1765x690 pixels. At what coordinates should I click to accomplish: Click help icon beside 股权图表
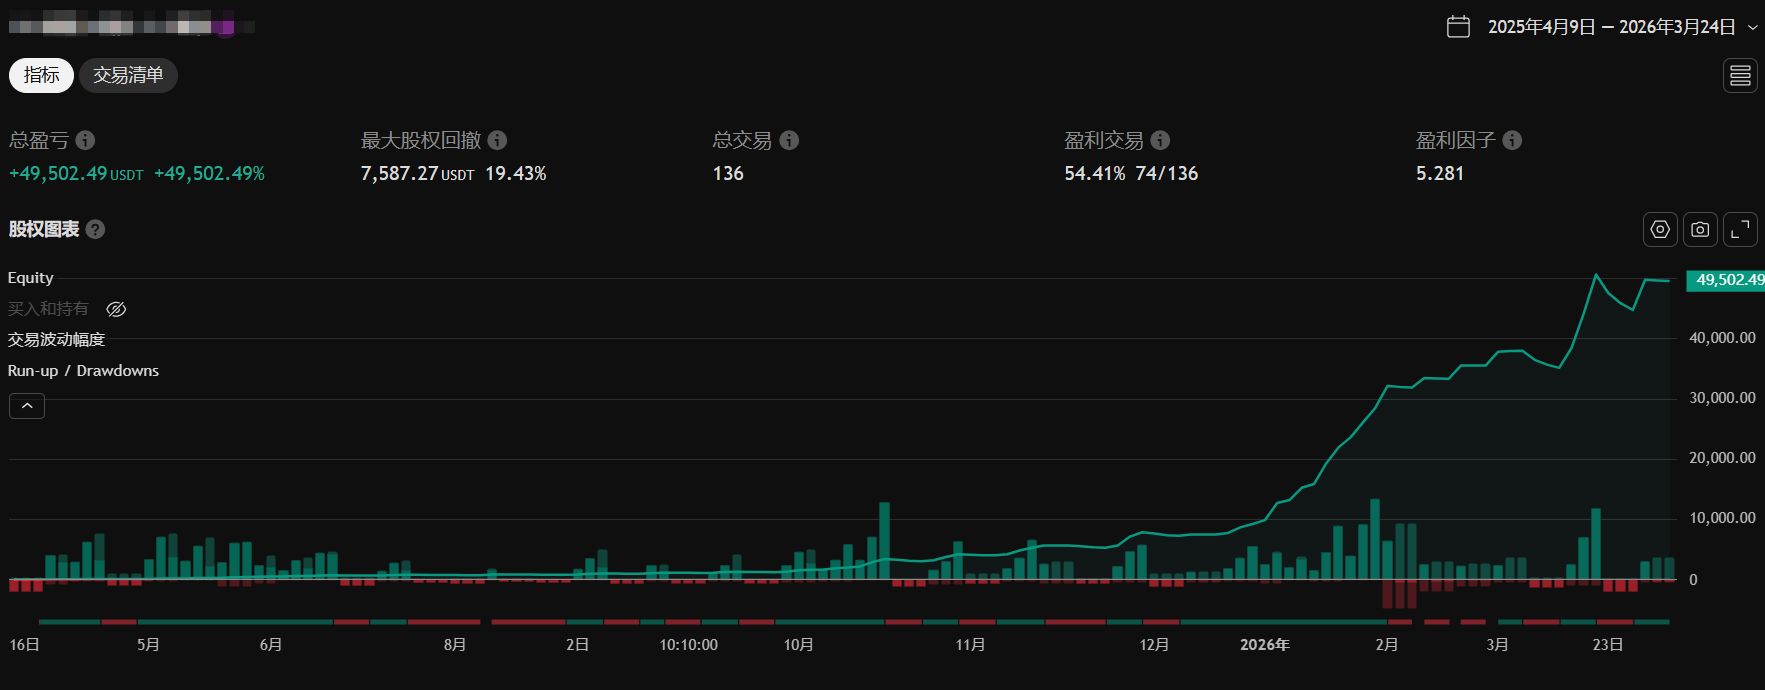point(95,229)
